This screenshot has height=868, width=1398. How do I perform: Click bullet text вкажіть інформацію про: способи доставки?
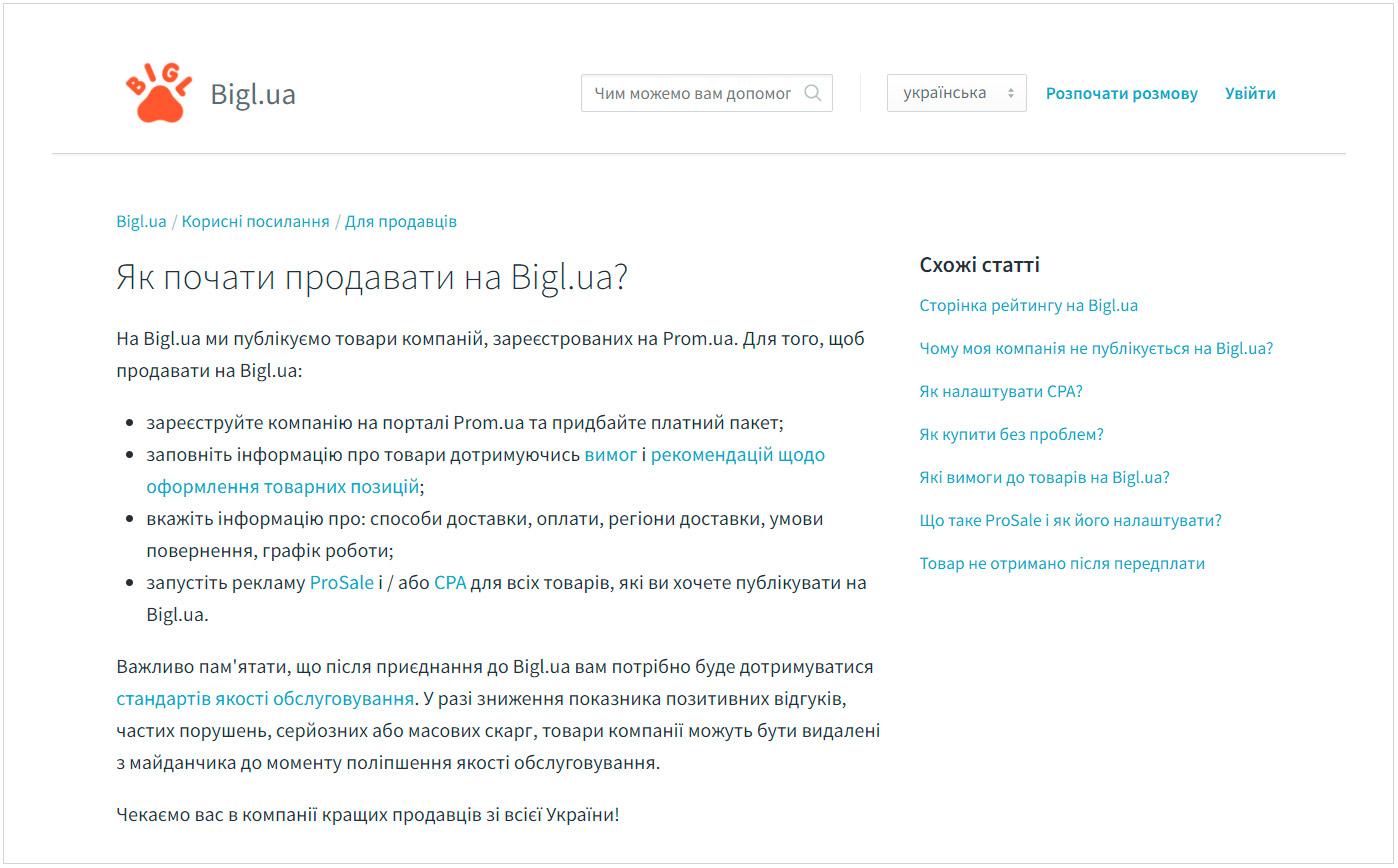pos(485,534)
